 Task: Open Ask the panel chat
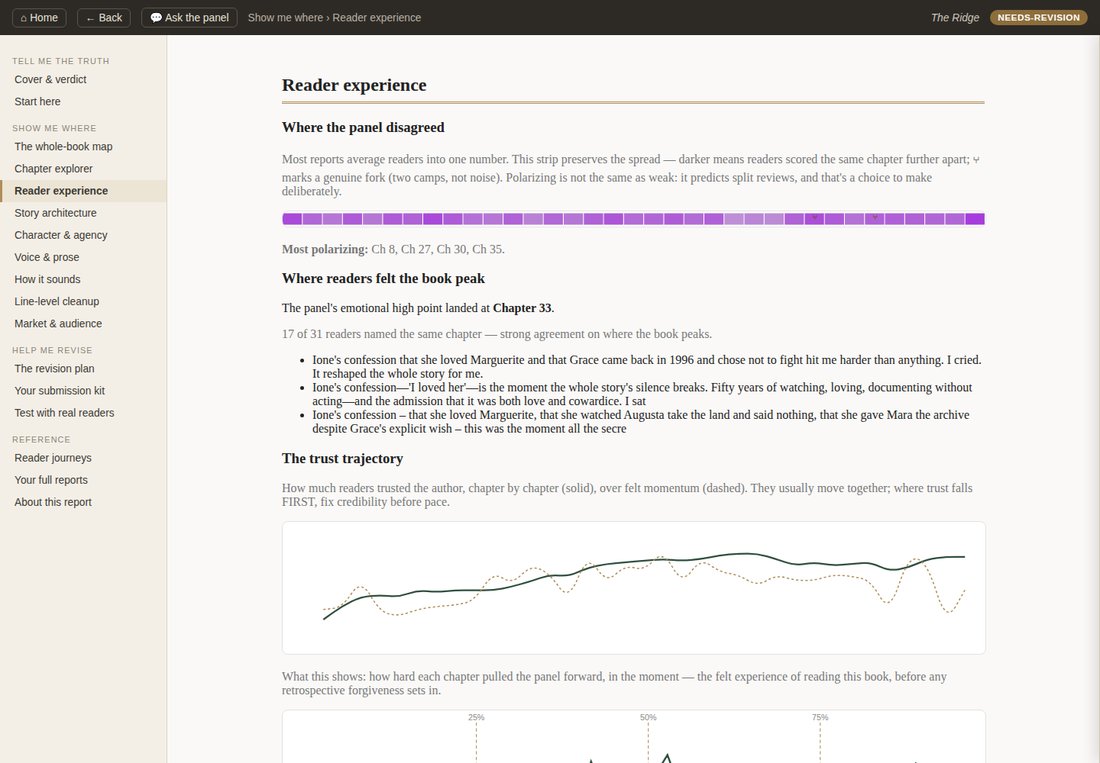189,18
